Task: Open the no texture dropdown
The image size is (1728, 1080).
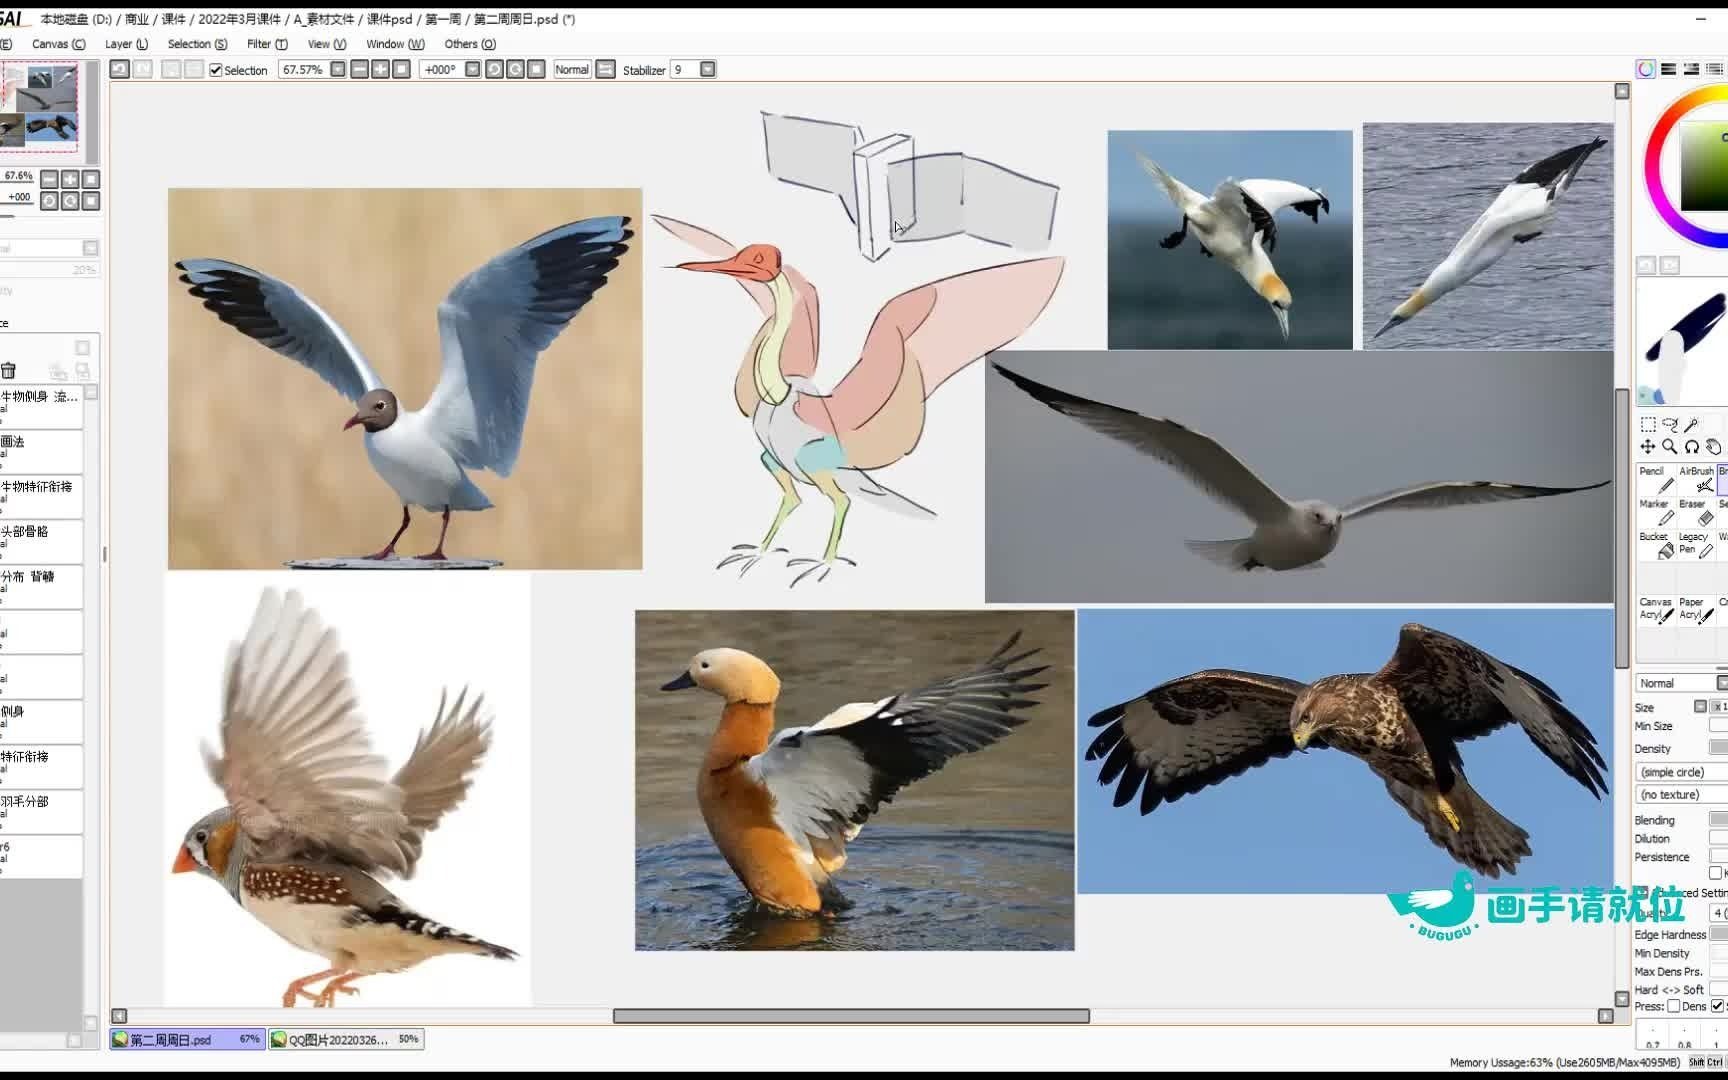Action: tap(1681, 794)
